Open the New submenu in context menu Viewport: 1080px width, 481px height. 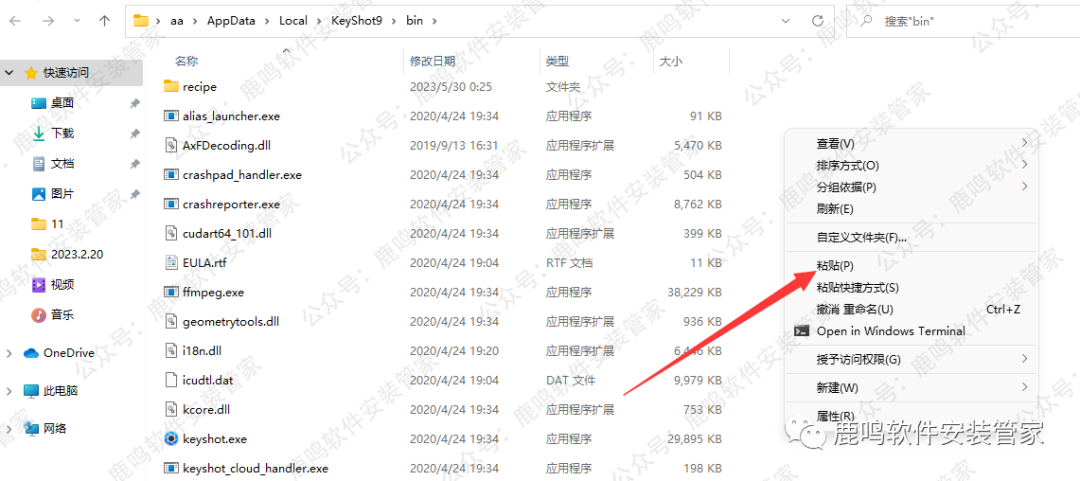[x=838, y=387]
